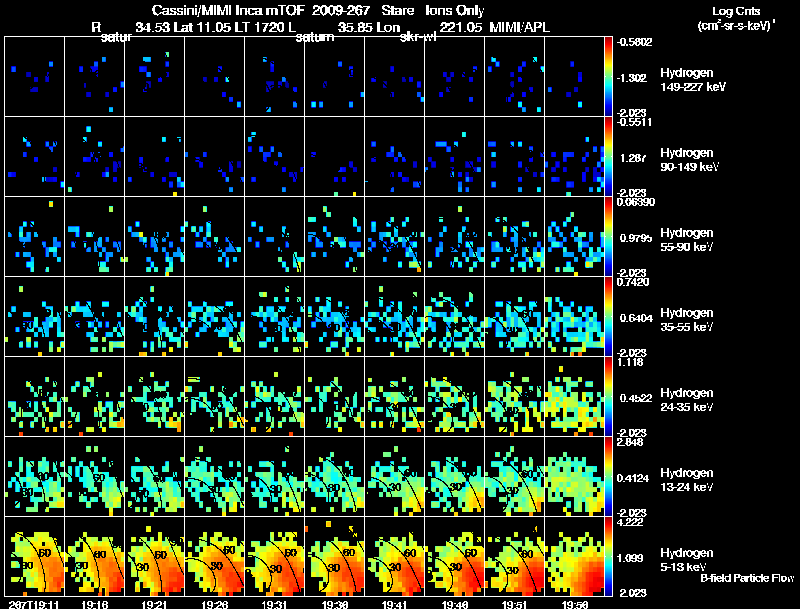This screenshot has width=800, height=609.
Task: Click the Hydrogen 90-149 keV color scale bar
Action: click(x=608, y=157)
